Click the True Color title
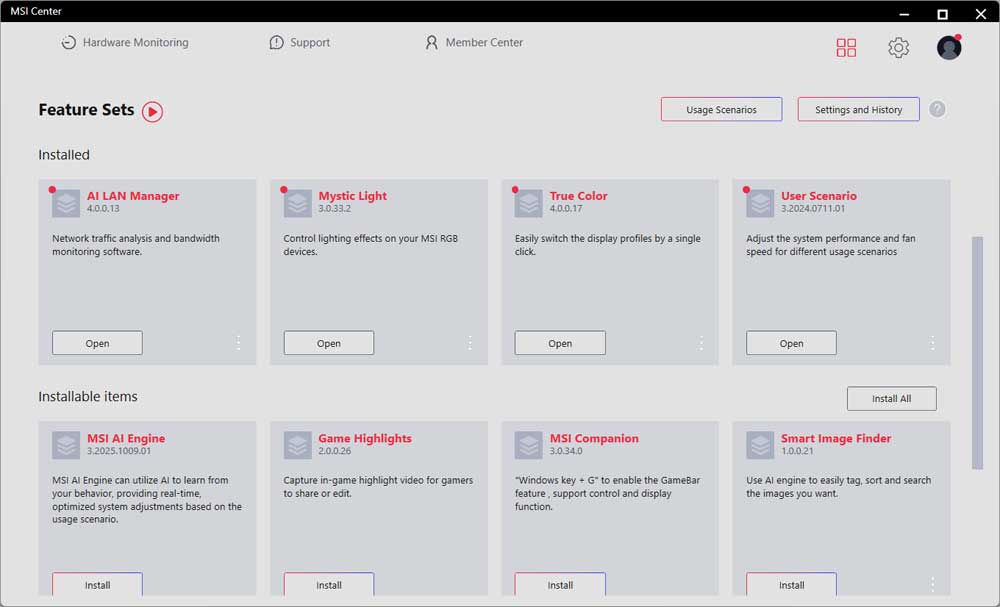 point(578,196)
